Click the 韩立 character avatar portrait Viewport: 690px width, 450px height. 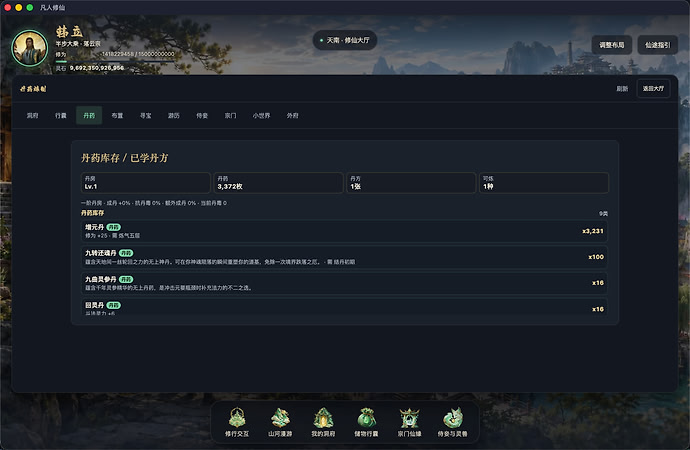tap(29, 48)
